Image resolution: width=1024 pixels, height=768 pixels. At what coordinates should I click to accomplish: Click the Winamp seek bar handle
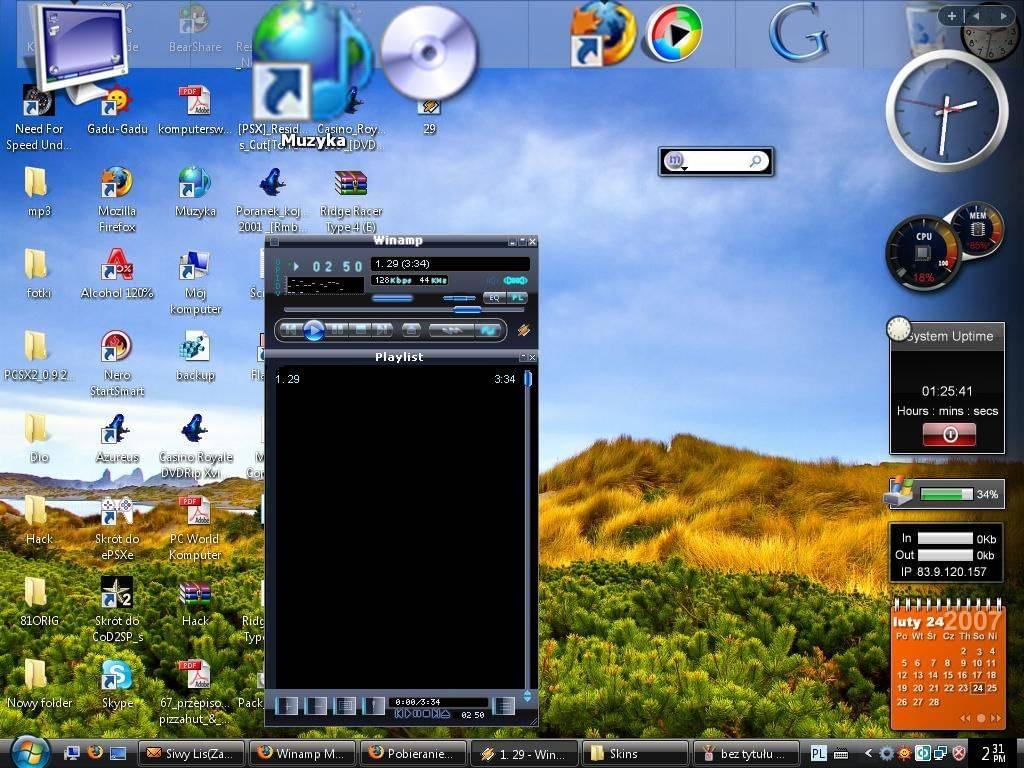coord(468,310)
